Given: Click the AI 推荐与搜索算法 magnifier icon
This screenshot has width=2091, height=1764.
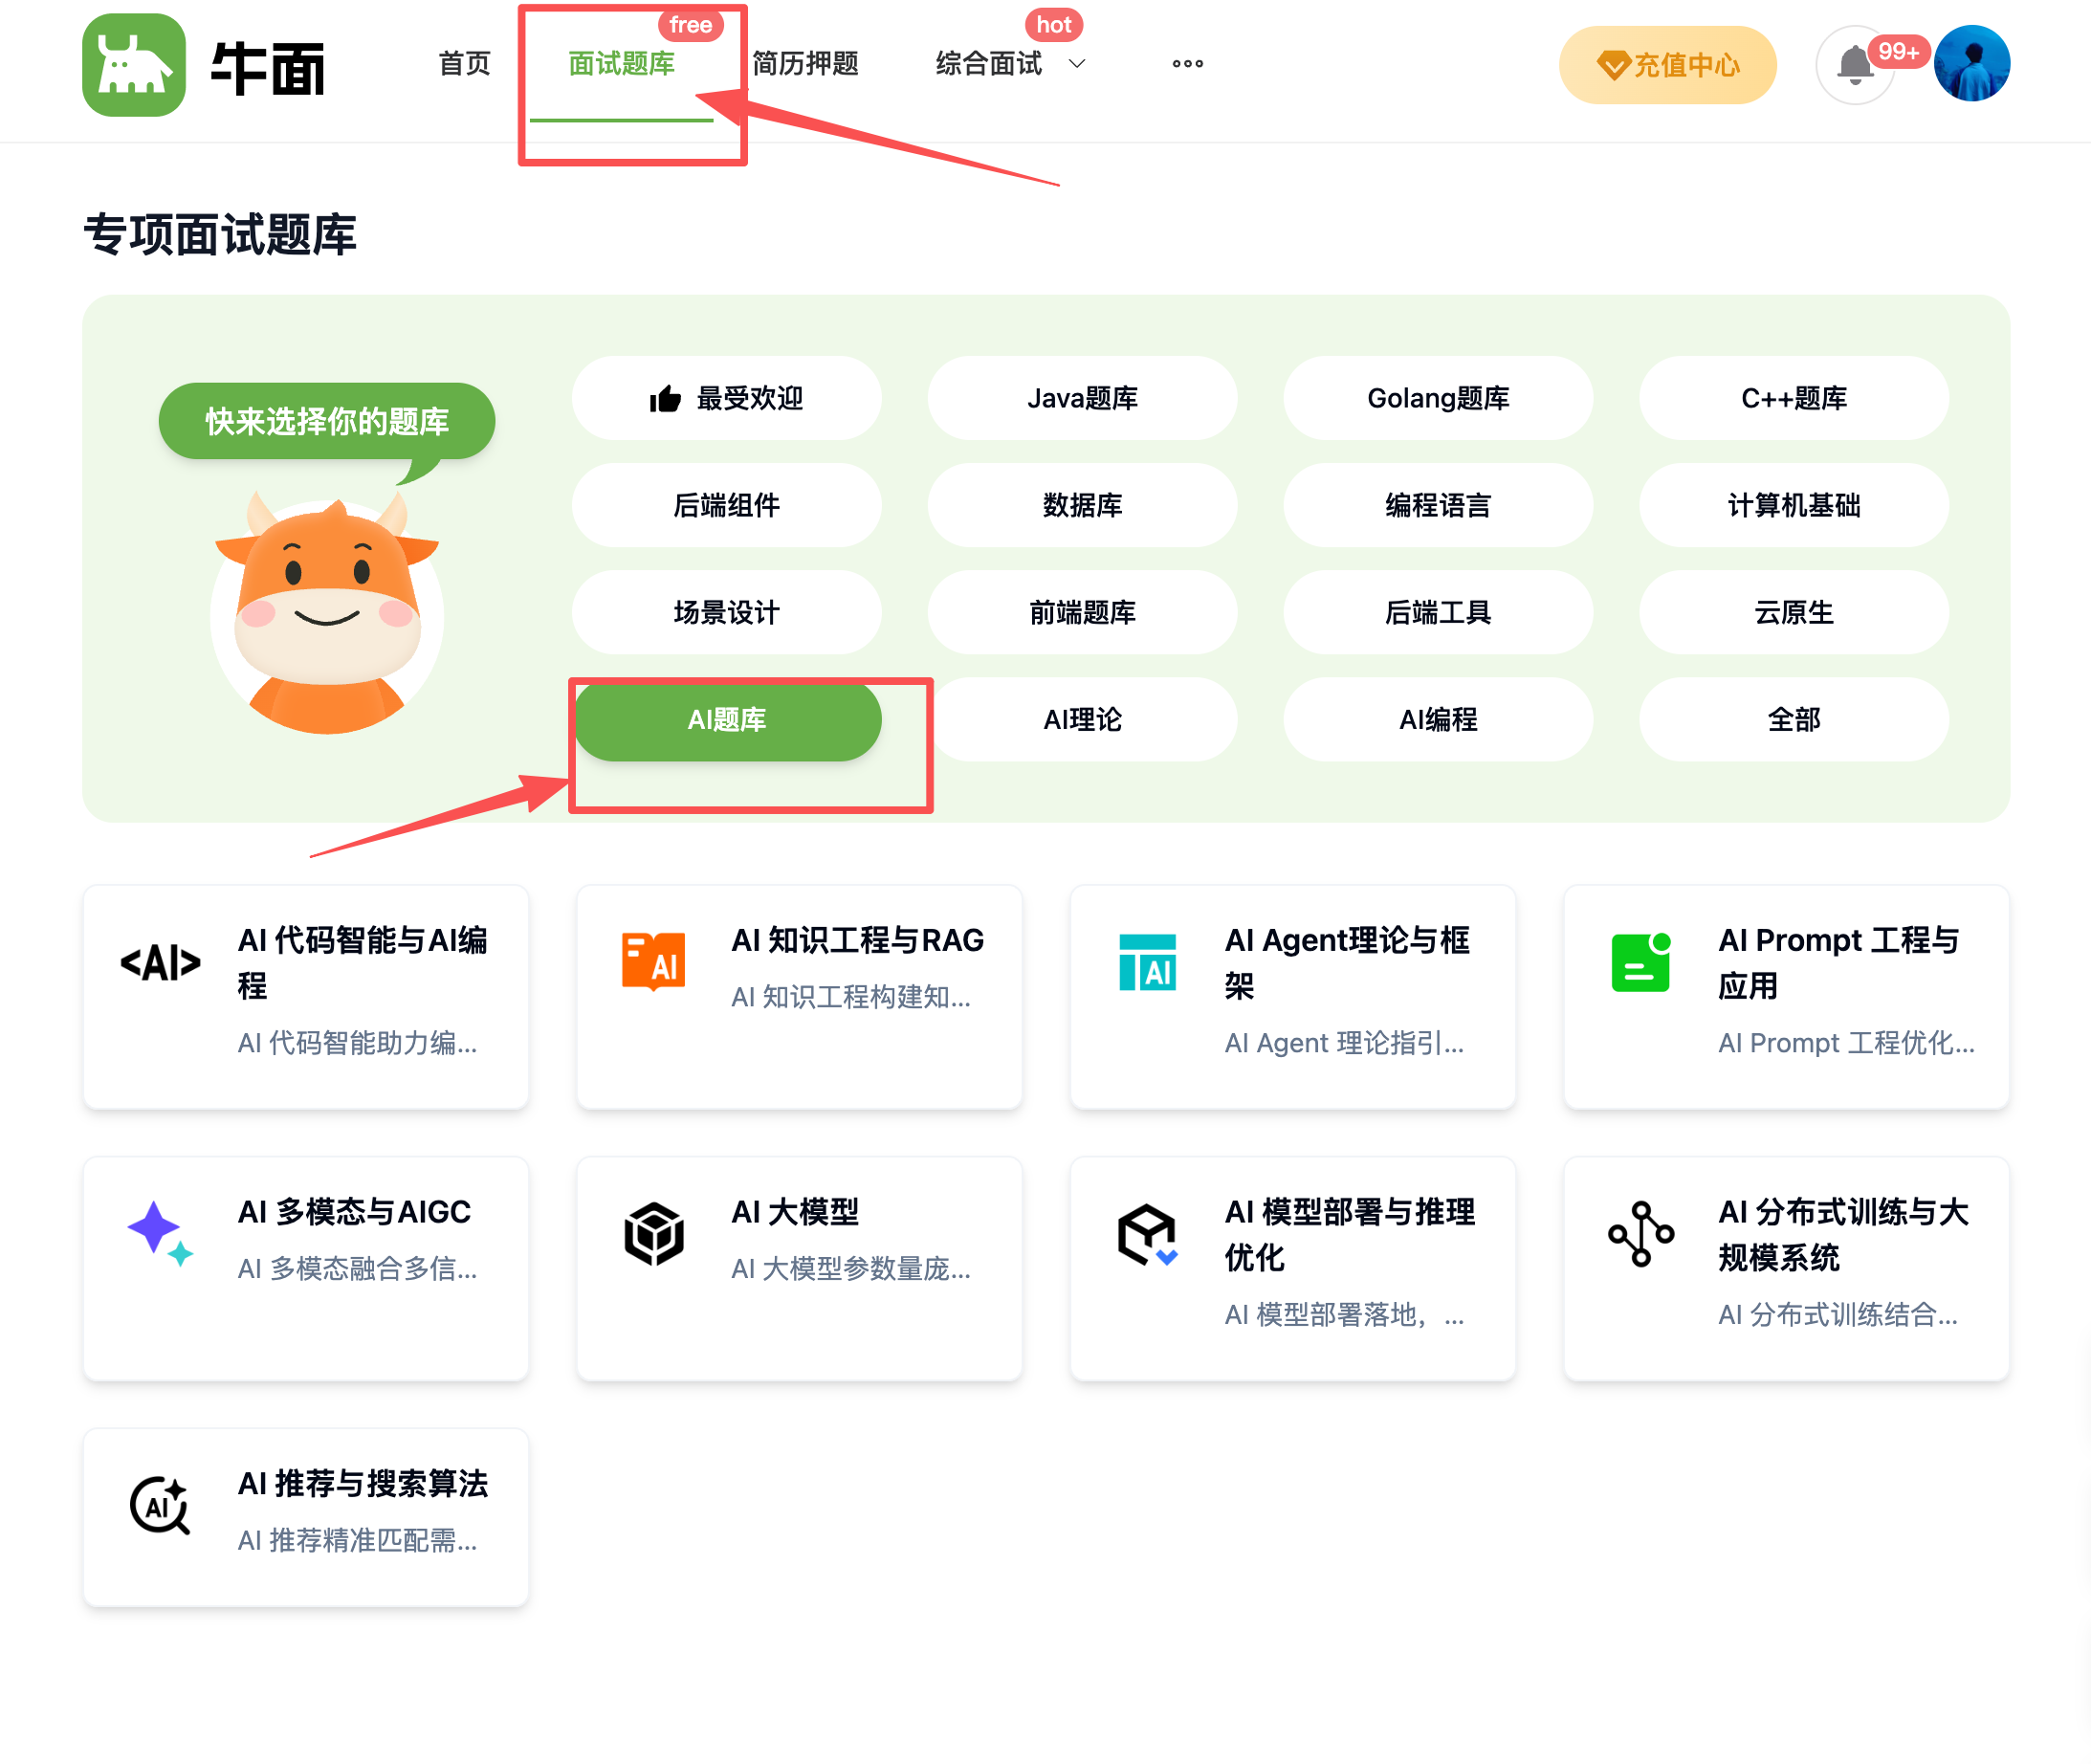Looking at the screenshot, I should coord(160,1505).
